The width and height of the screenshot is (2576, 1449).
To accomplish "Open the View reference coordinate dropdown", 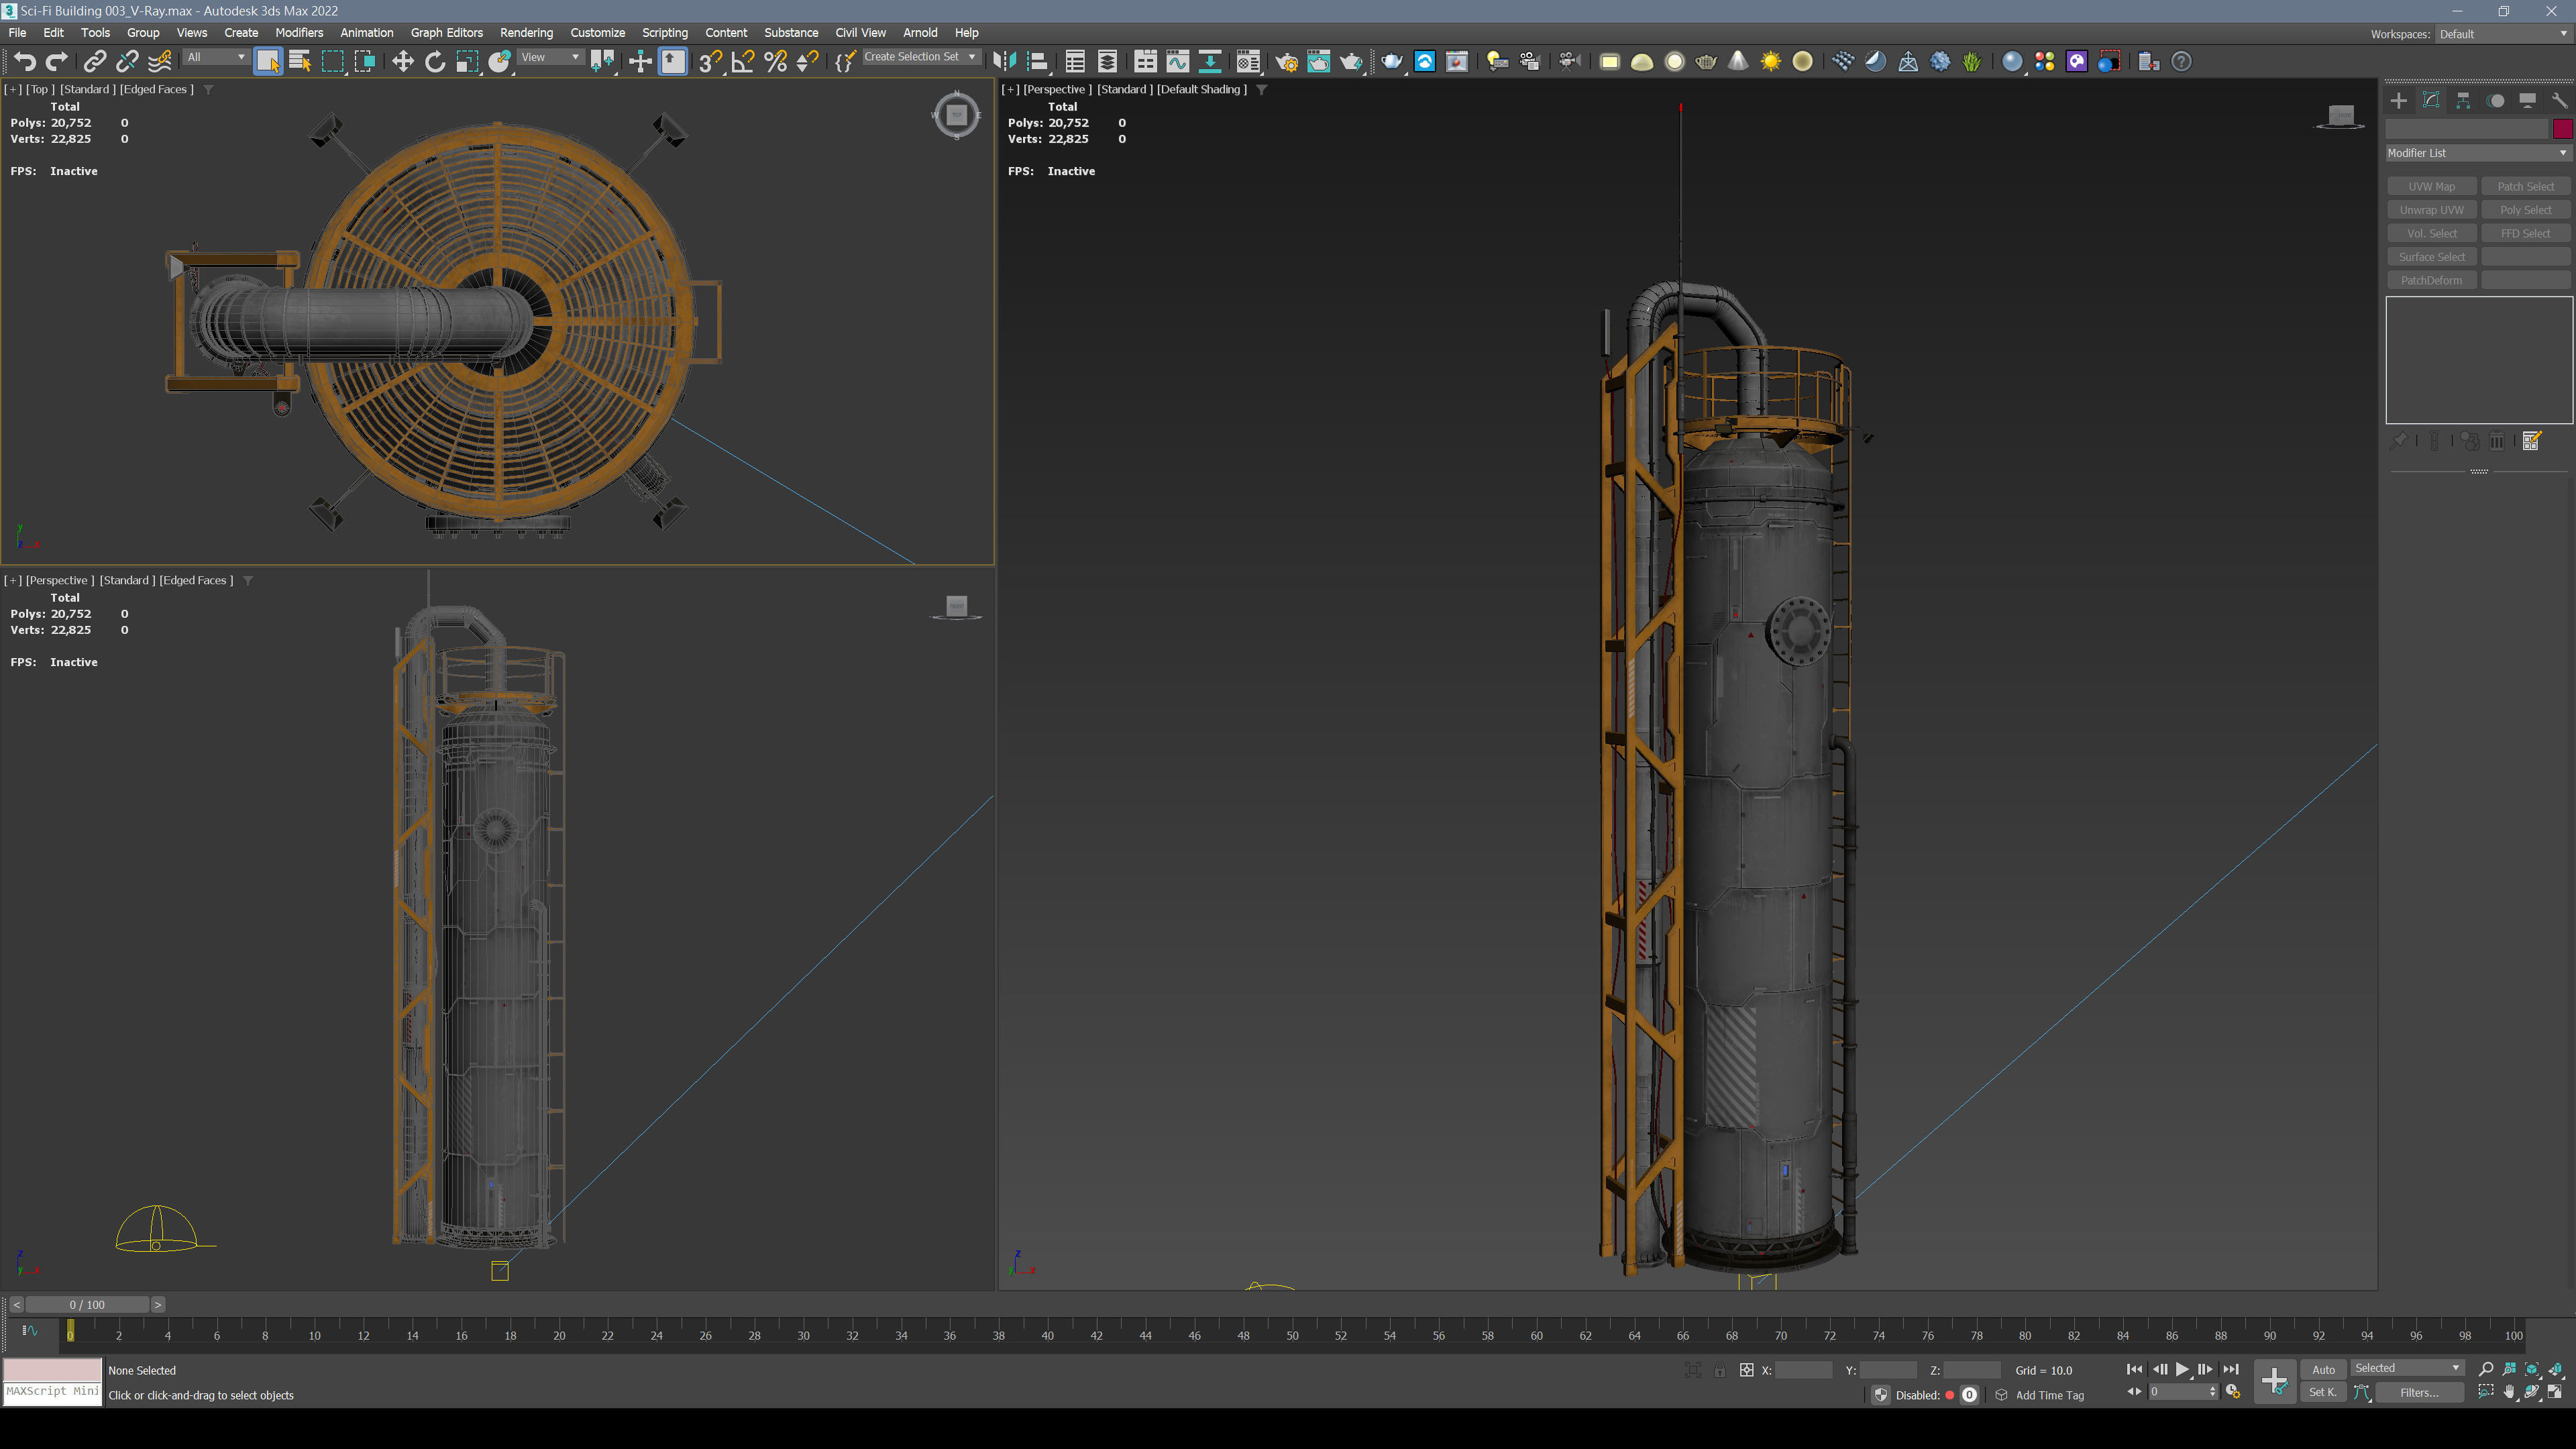I will [550, 57].
